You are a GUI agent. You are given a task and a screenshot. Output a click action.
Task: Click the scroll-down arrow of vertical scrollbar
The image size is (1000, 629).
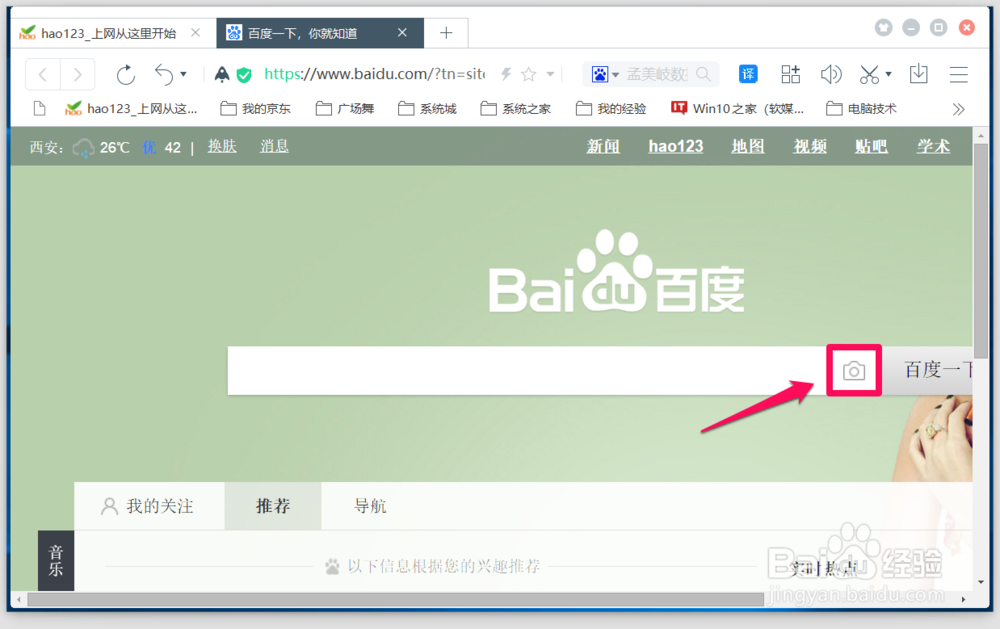(981, 582)
